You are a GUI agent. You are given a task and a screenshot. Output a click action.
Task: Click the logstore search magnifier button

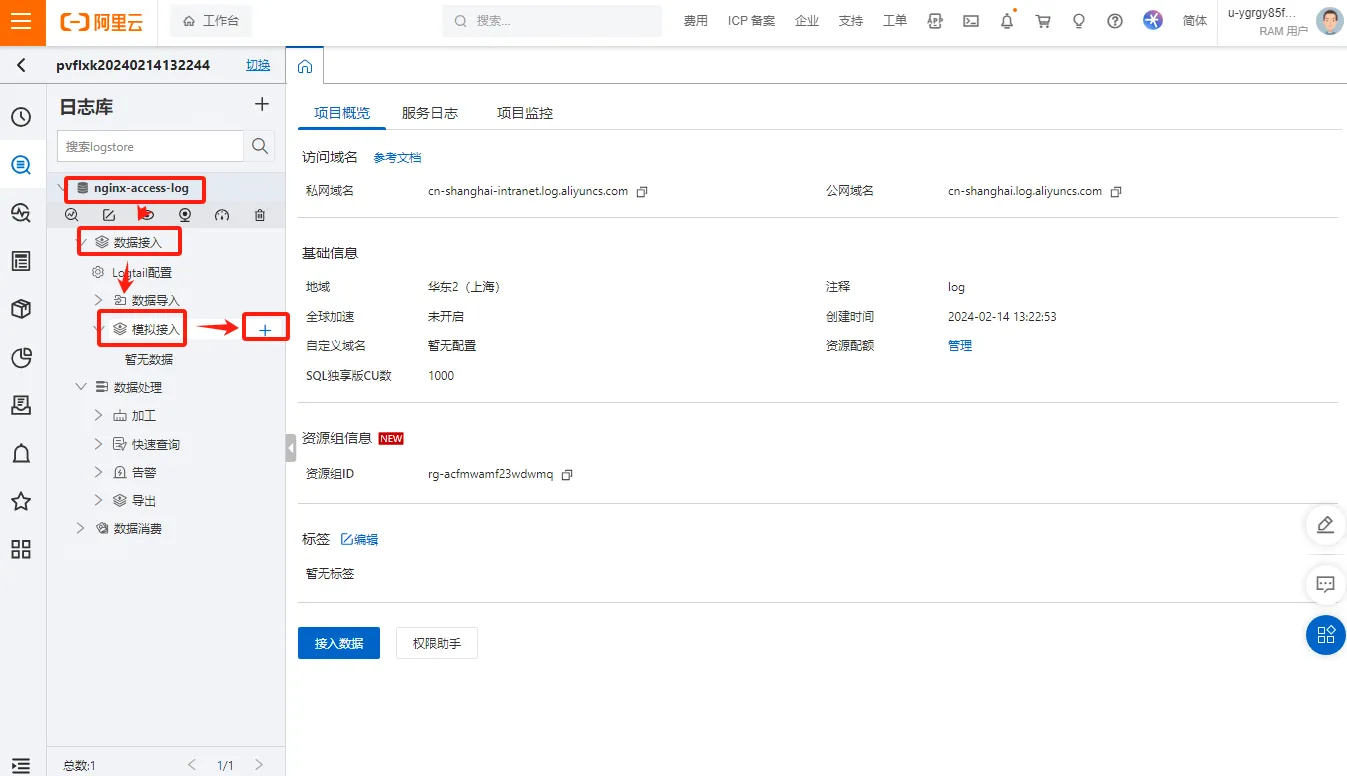260,146
